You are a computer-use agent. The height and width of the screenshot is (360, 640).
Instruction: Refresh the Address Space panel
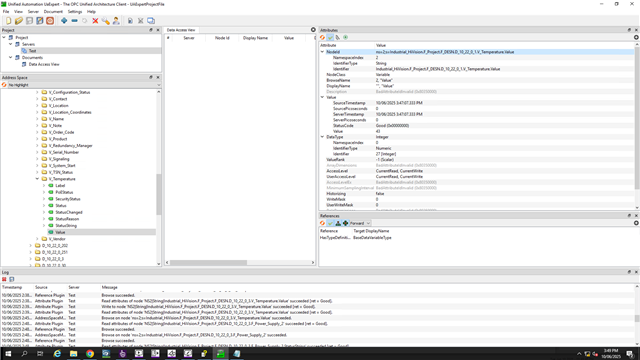point(4,85)
